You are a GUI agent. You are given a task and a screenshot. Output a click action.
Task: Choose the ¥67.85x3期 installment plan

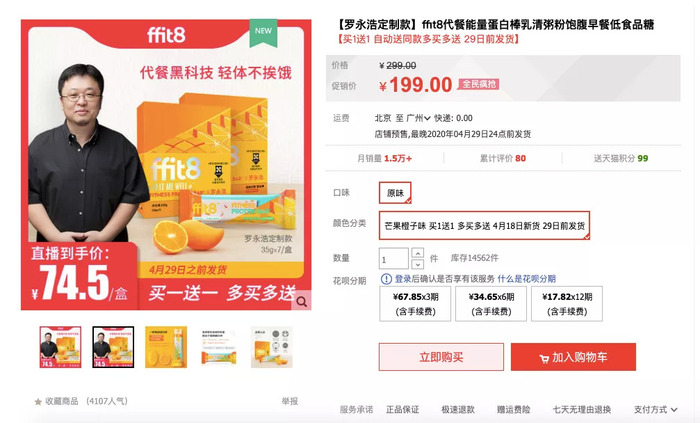(415, 304)
